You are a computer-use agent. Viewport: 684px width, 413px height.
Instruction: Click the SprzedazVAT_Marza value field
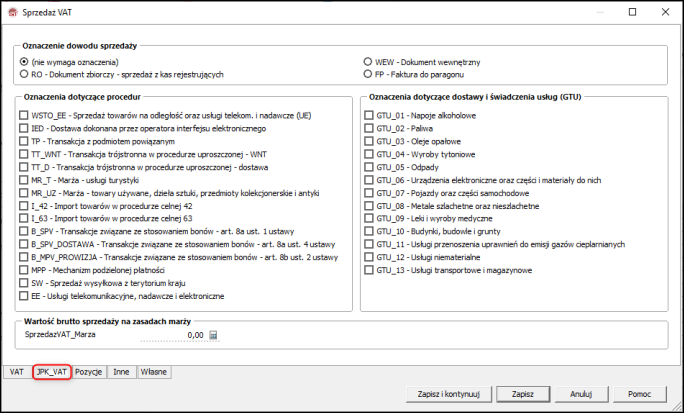[175, 336]
